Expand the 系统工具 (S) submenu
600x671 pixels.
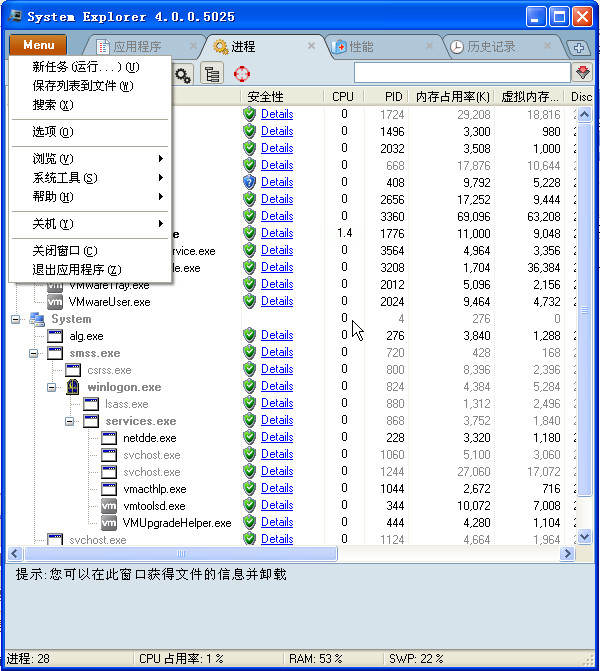(x=90, y=178)
